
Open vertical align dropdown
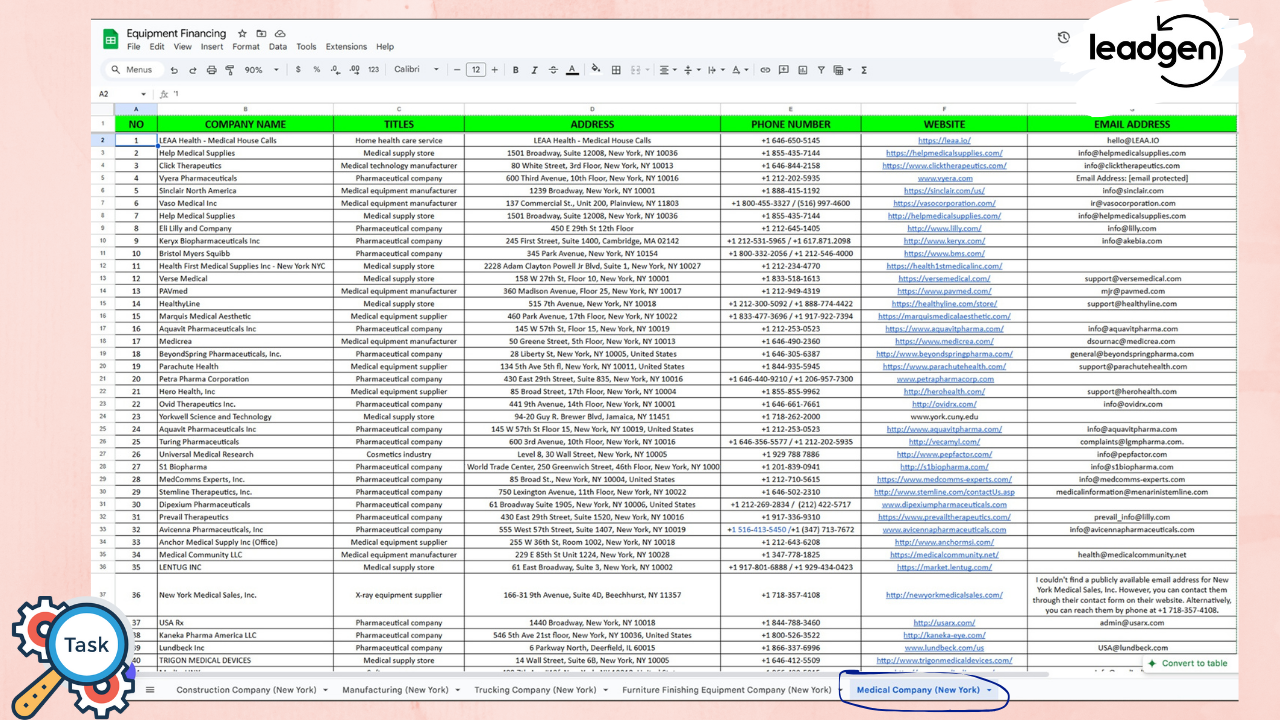click(690, 70)
